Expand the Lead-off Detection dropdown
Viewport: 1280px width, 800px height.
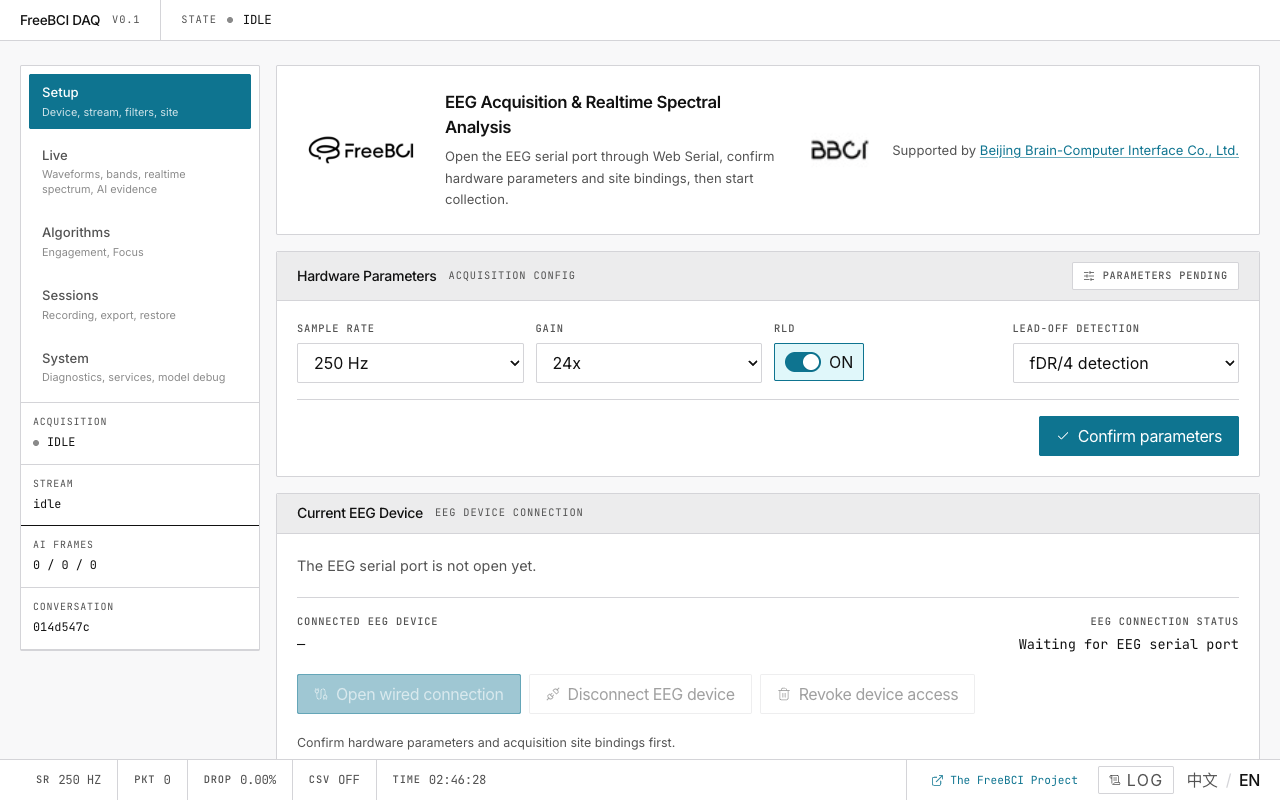click(1126, 363)
